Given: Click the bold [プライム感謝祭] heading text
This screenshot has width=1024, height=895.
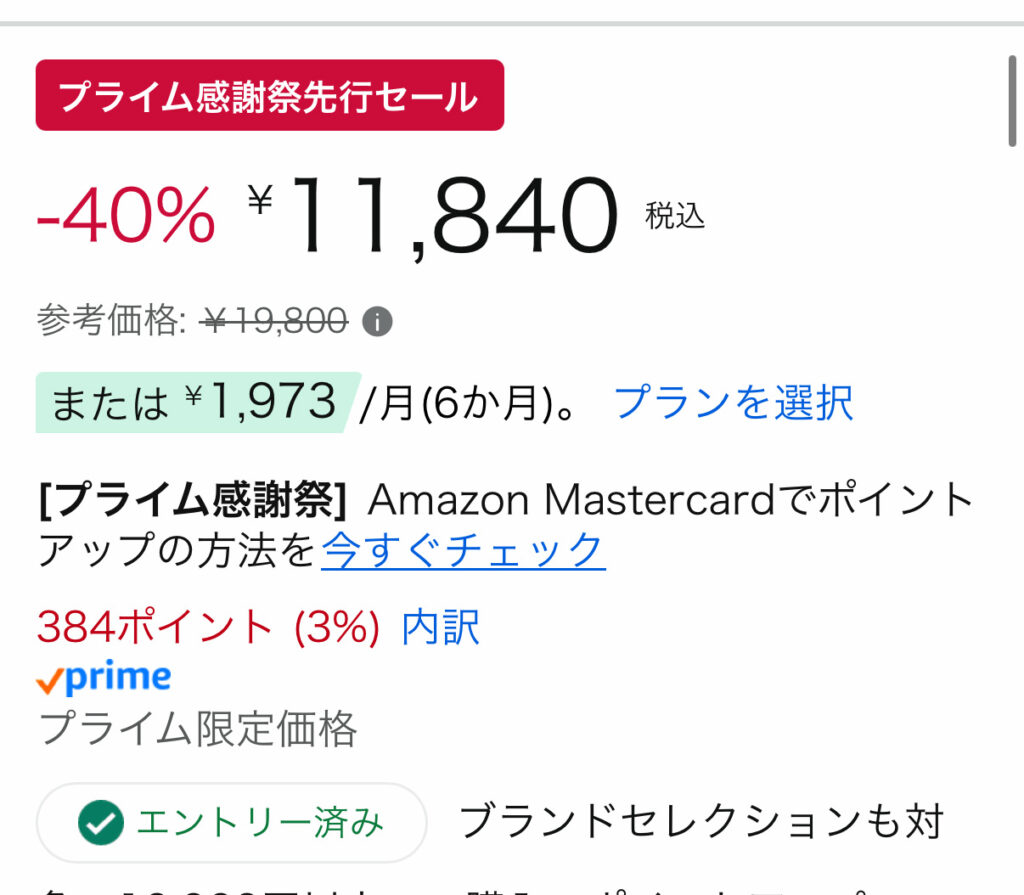Looking at the screenshot, I should coord(192,499).
